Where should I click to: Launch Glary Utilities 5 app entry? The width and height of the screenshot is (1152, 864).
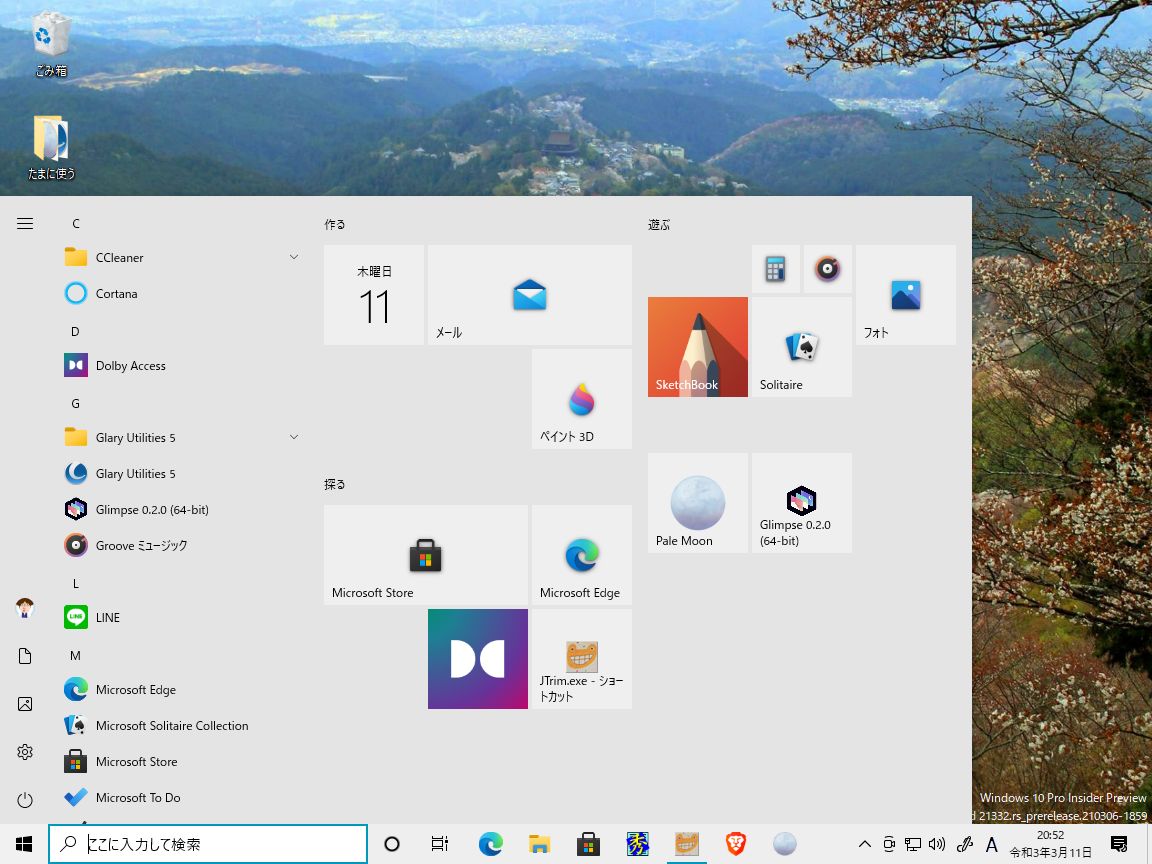point(182,473)
